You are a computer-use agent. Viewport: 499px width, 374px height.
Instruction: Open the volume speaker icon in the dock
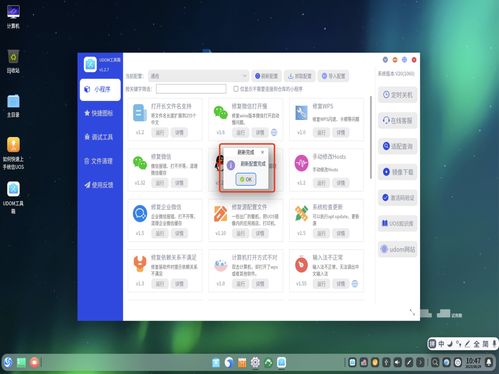397,362
